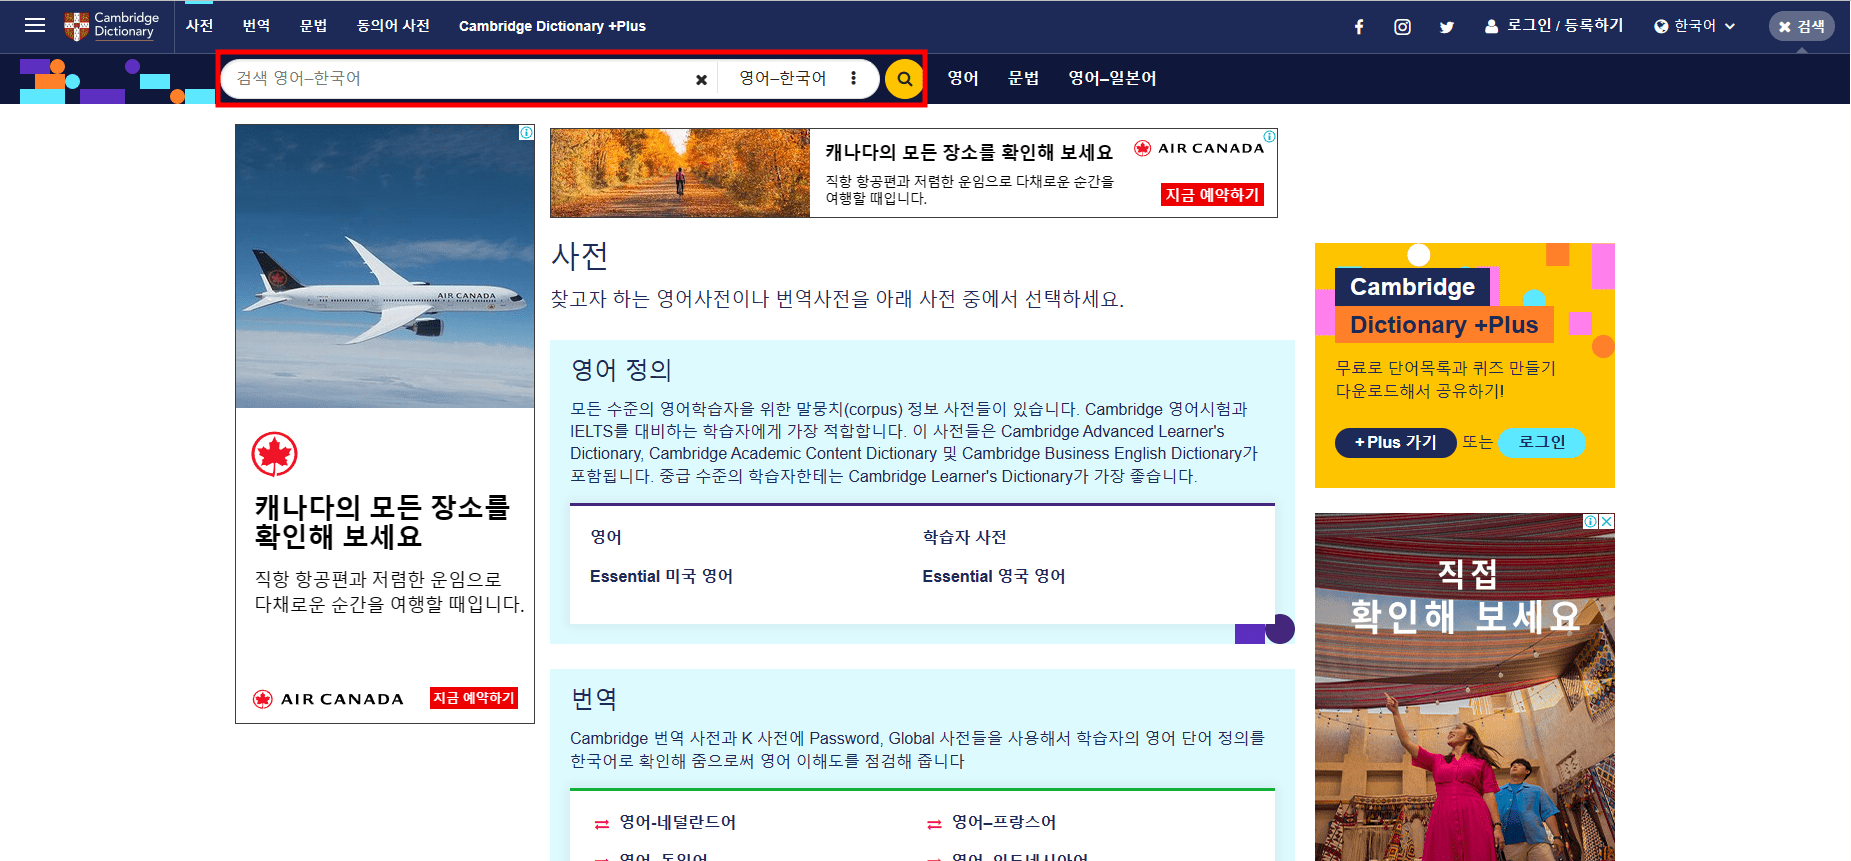This screenshot has height=861, width=1851.
Task: Open the three-dot dictionary options
Action: tap(853, 78)
